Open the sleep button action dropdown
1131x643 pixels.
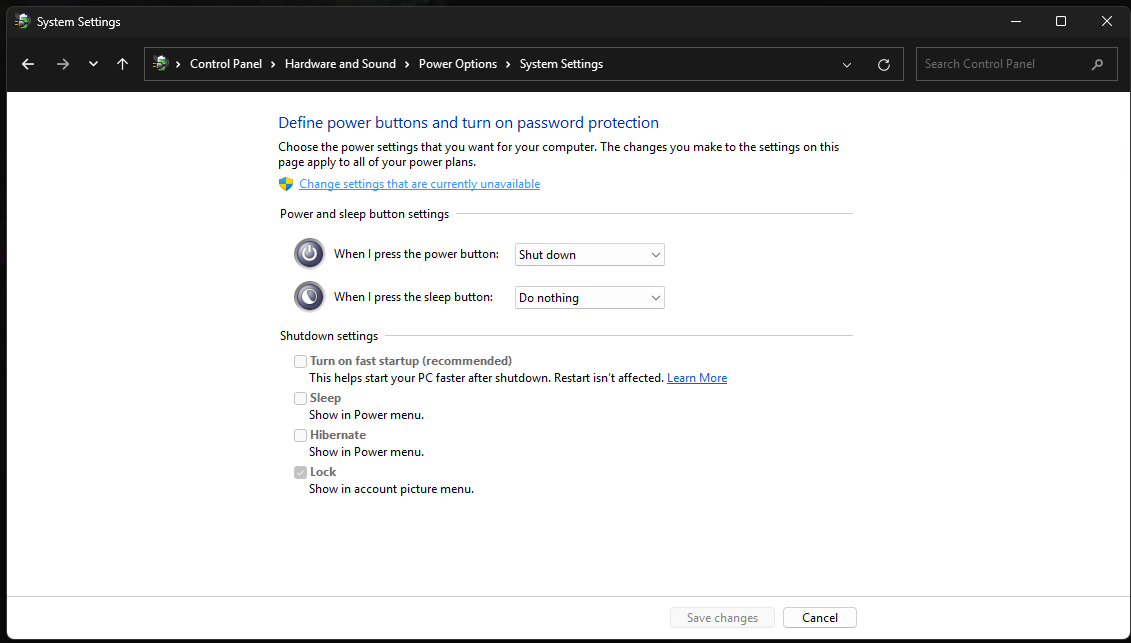point(589,298)
